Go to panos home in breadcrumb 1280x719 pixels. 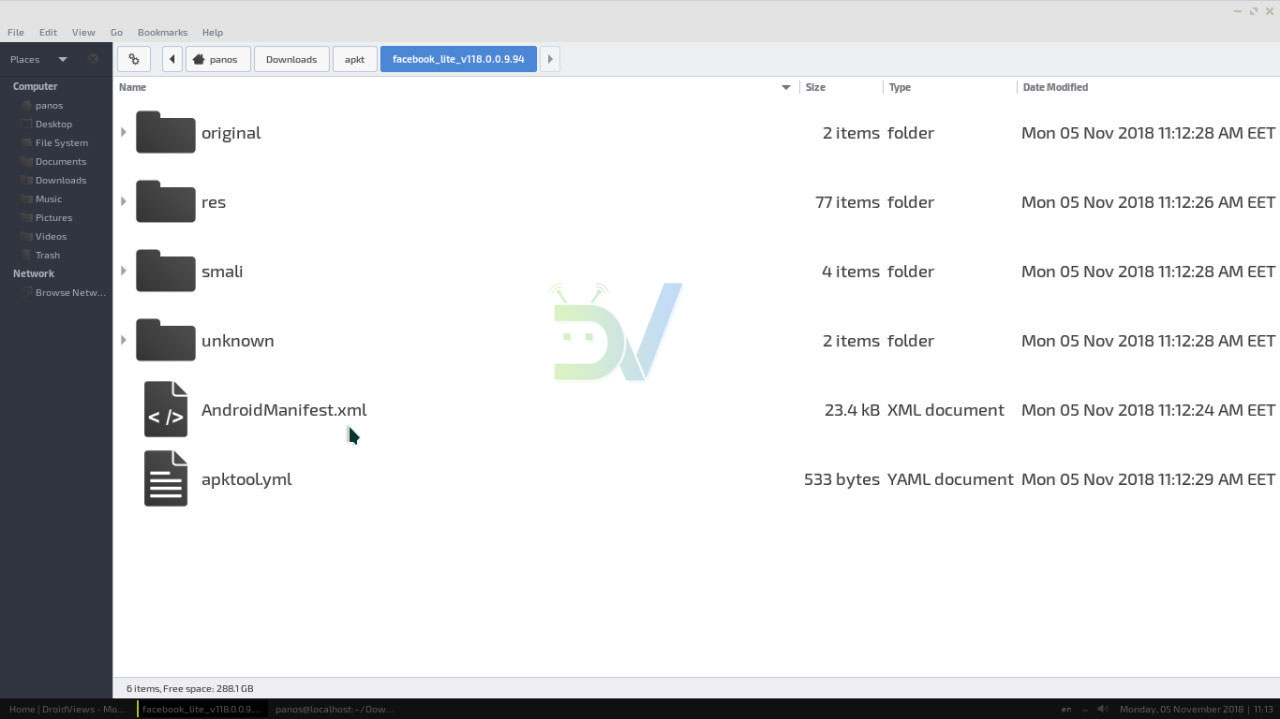(217, 59)
